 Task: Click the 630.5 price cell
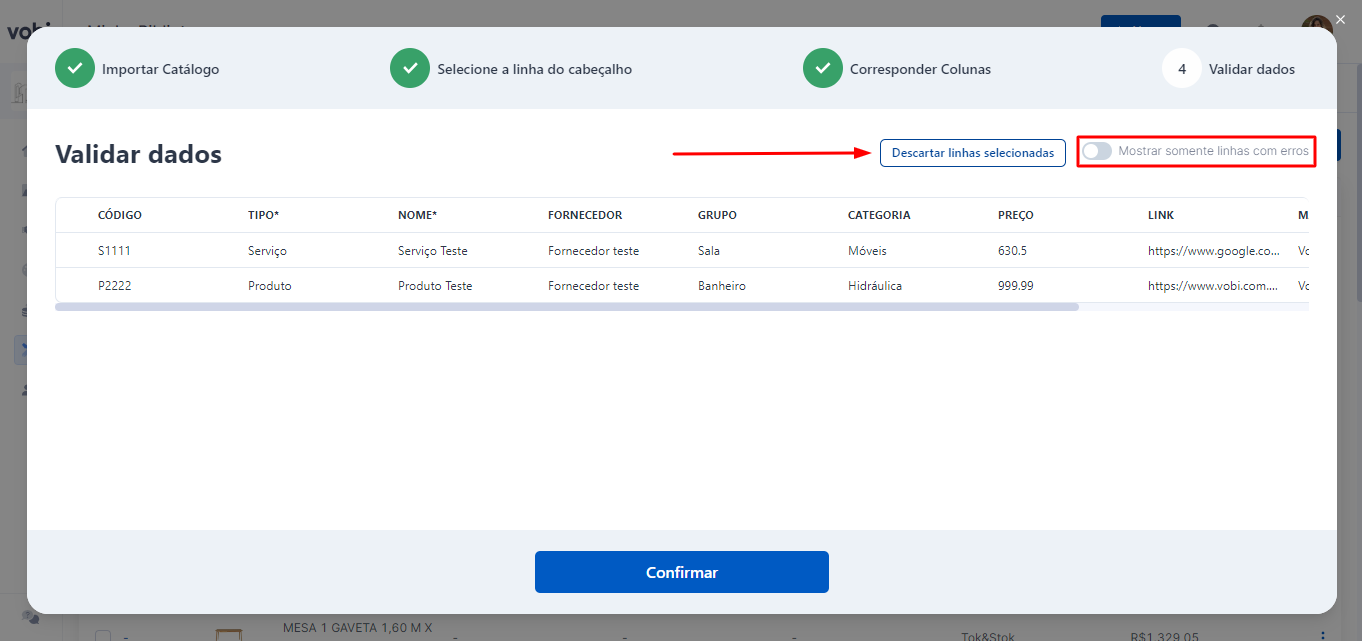pos(1013,251)
